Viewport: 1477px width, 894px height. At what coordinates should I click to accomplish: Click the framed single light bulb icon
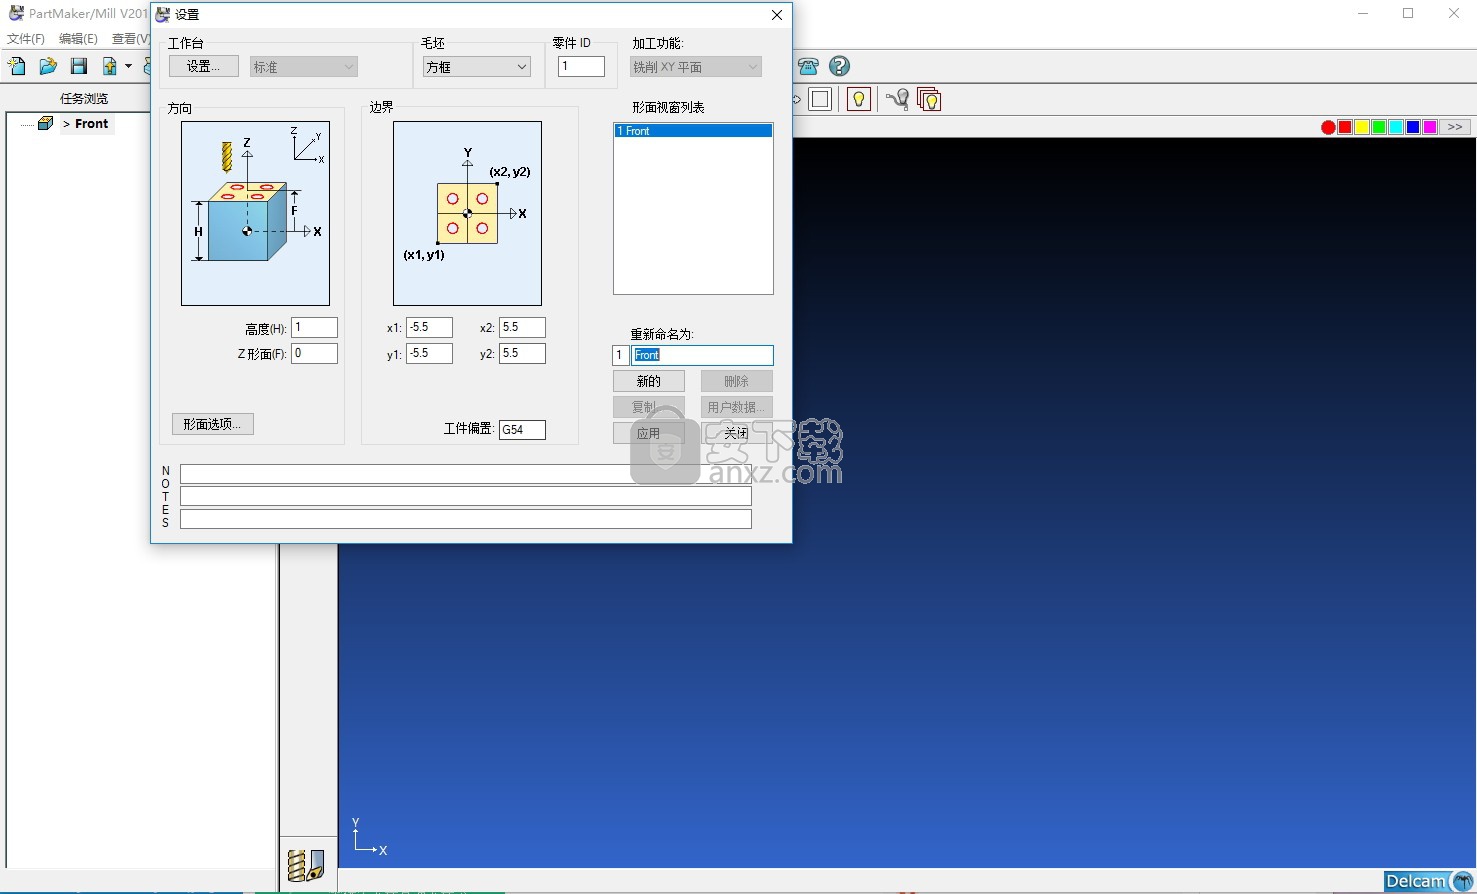(x=858, y=99)
